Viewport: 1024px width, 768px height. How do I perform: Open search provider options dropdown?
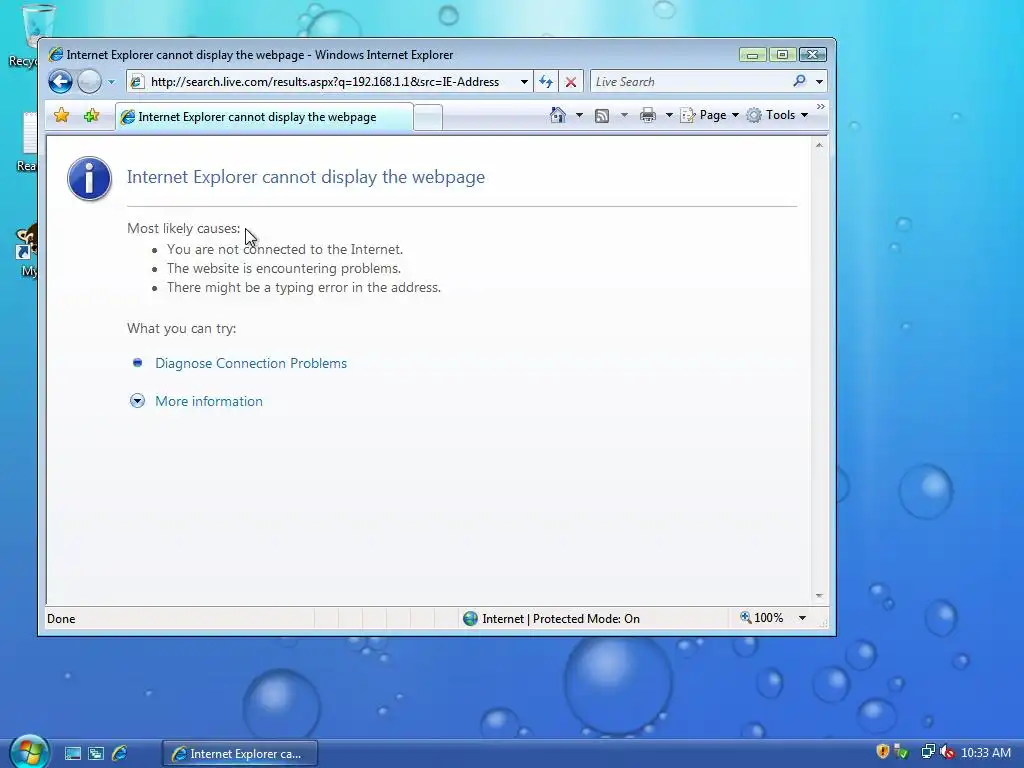(x=819, y=82)
